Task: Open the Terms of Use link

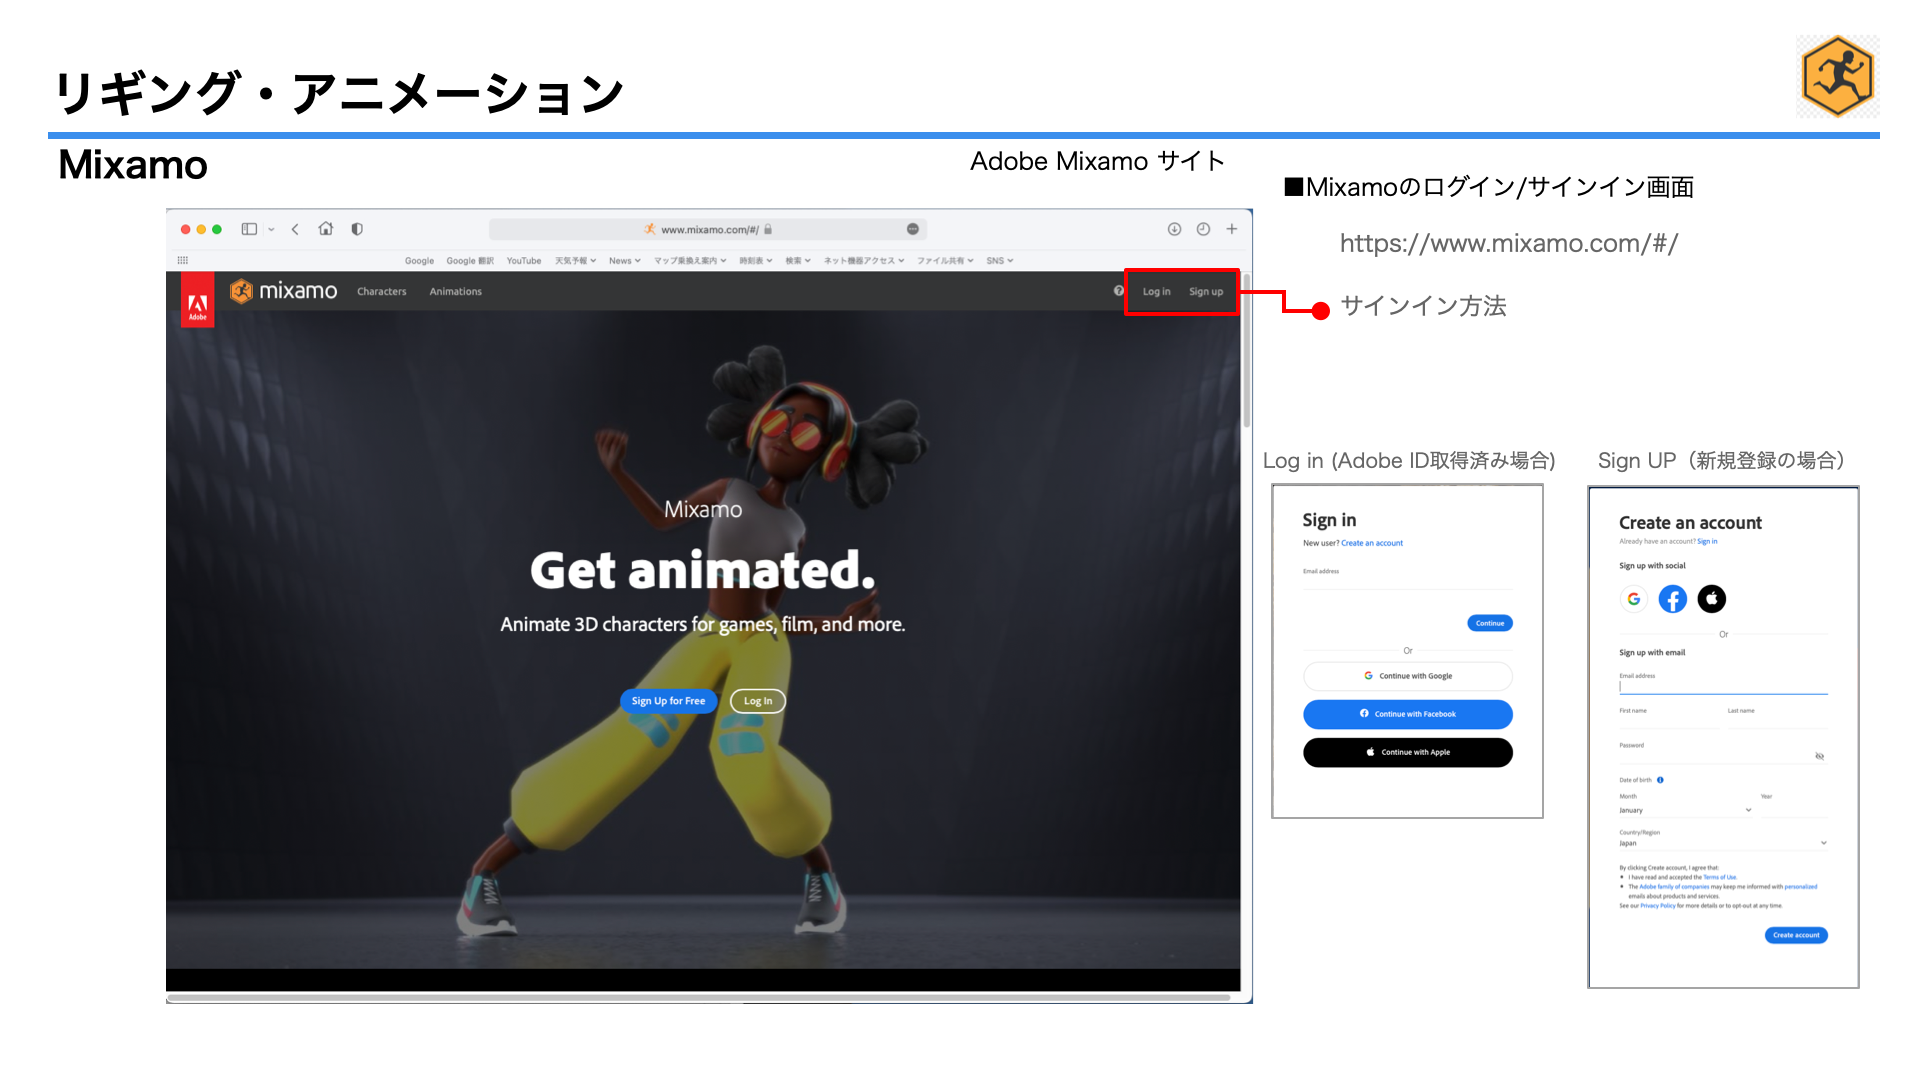Action: [1720, 877]
